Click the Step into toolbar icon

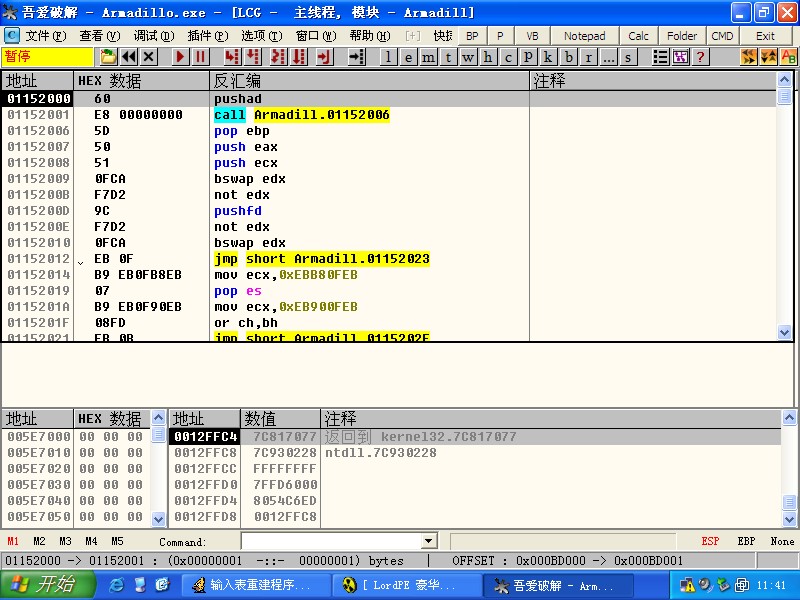232,57
